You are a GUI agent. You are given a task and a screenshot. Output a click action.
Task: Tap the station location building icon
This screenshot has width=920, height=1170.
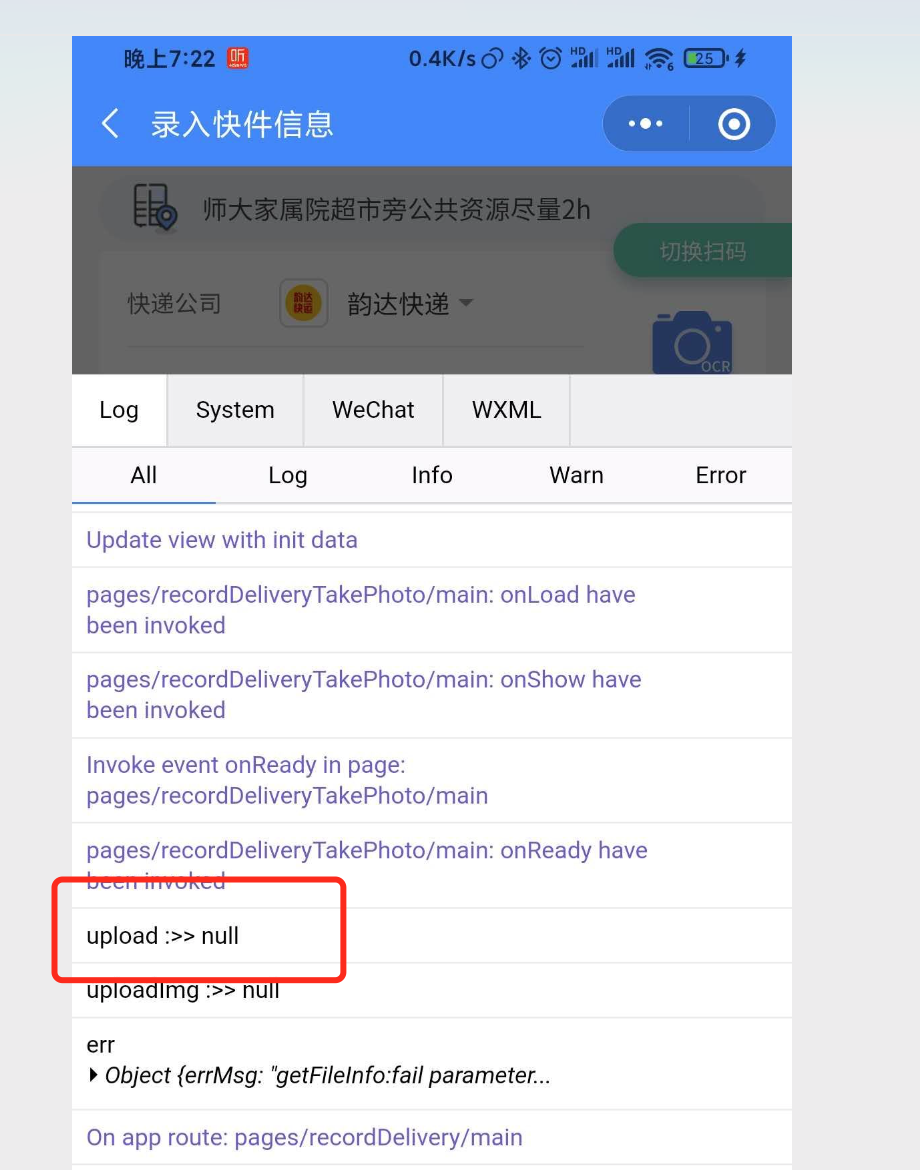tap(154, 207)
